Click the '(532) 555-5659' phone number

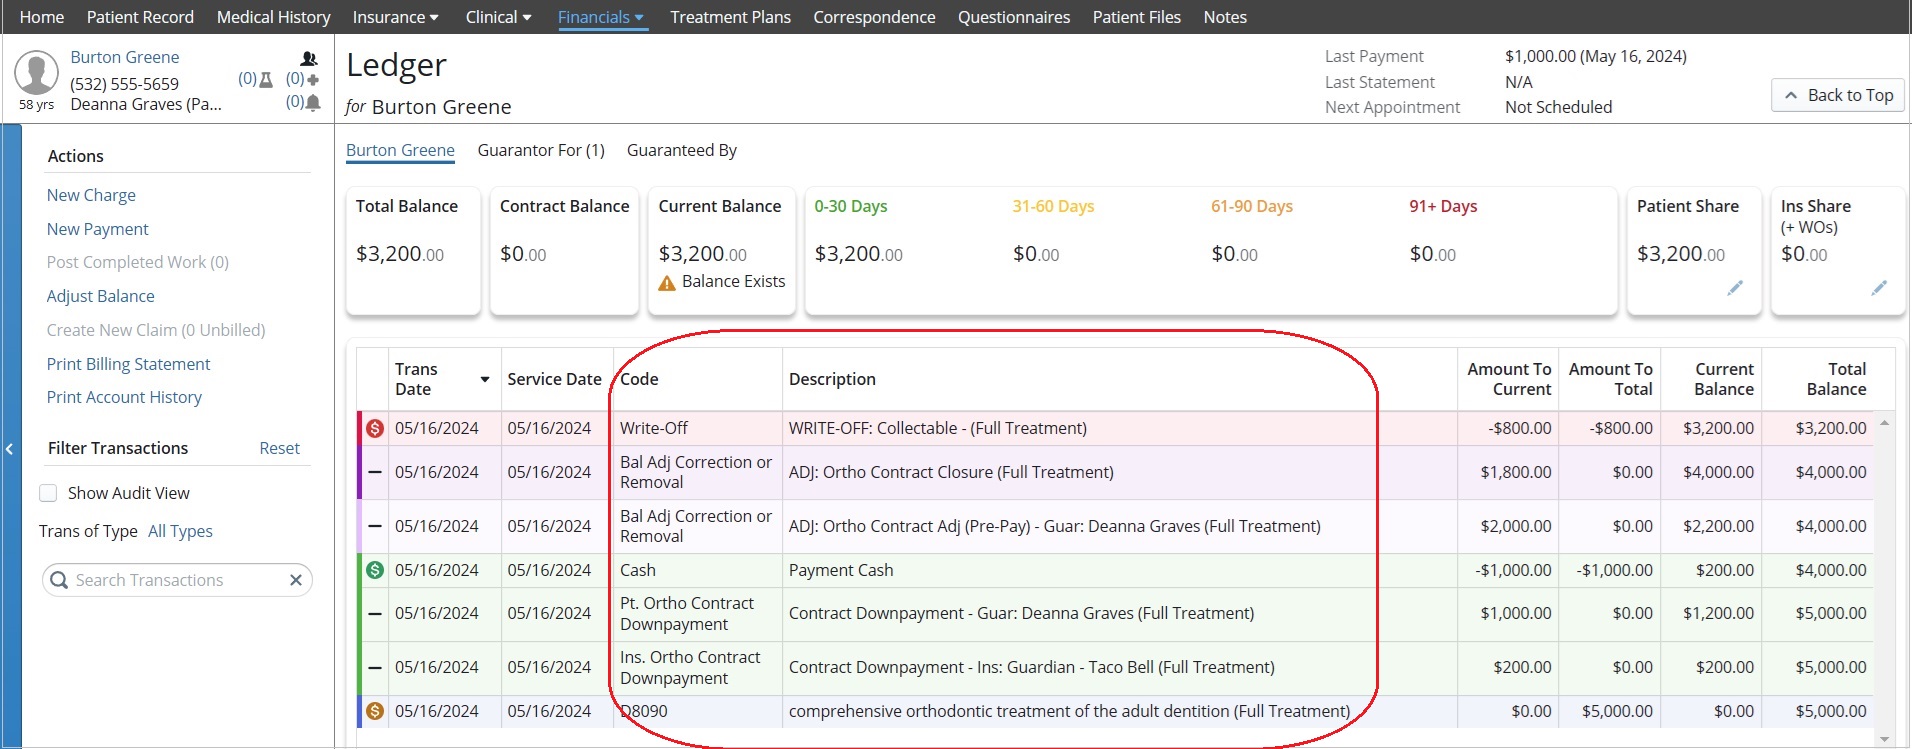click(x=124, y=84)
